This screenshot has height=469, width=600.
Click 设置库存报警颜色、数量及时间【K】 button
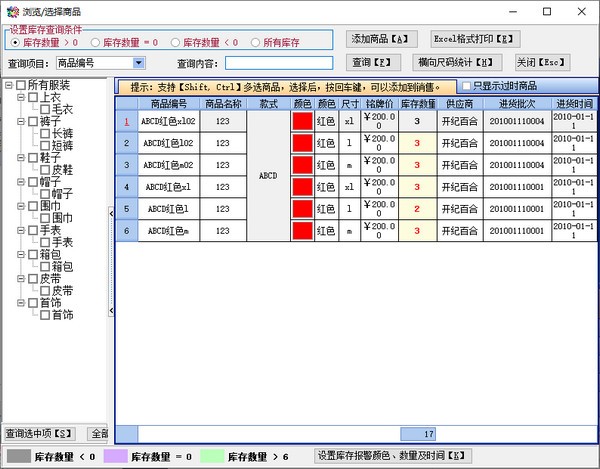[x=393, y=456]
